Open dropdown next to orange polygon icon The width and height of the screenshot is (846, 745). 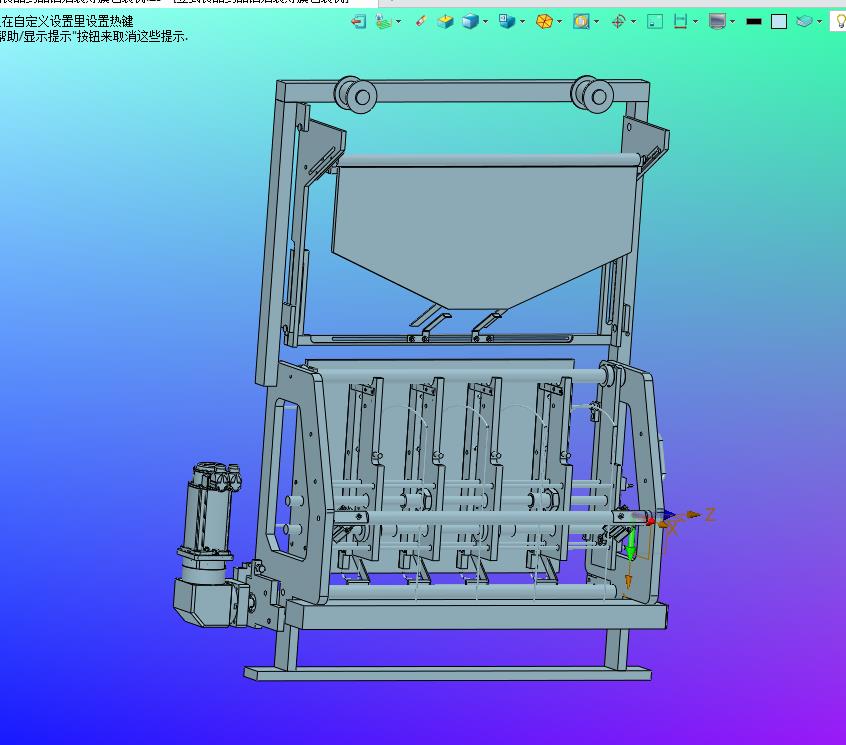tap(560, 22)
